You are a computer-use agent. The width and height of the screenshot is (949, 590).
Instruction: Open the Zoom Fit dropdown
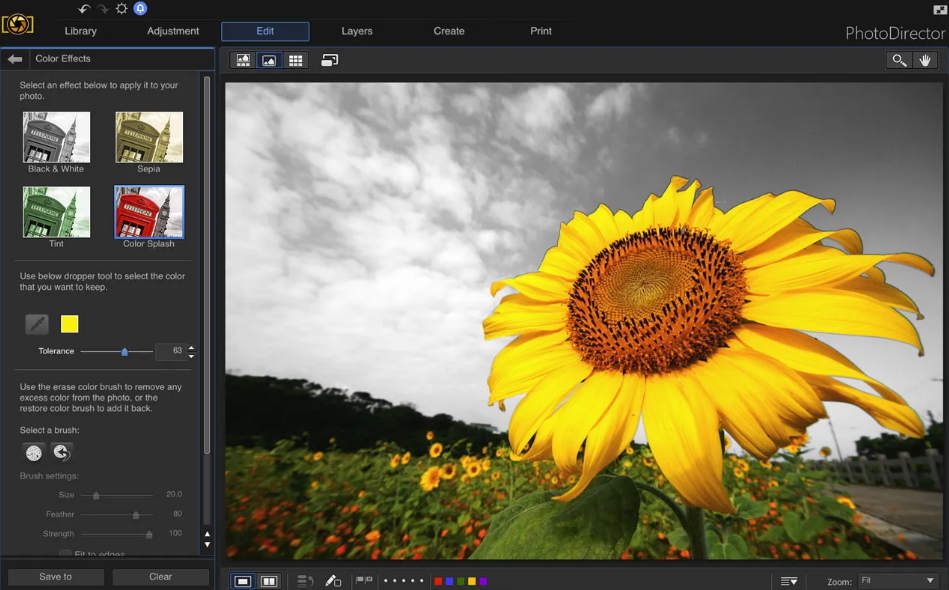(898, 580)
